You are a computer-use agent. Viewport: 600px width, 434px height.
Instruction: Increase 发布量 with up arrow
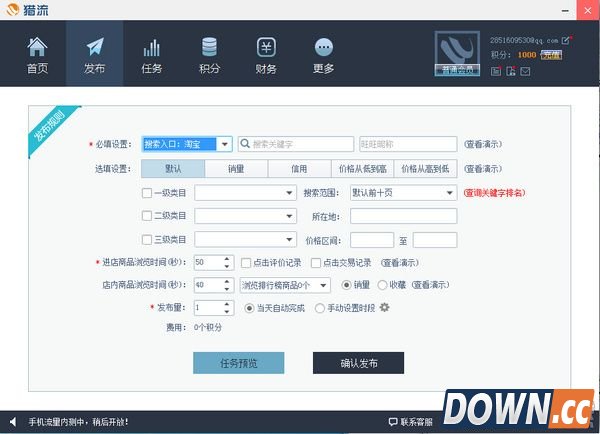coord(227,304)
